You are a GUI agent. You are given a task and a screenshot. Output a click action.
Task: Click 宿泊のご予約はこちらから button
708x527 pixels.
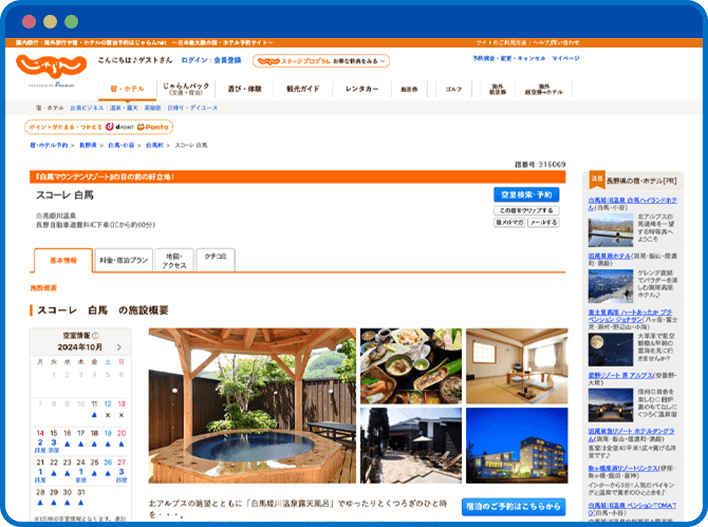[x=513, y=507]
